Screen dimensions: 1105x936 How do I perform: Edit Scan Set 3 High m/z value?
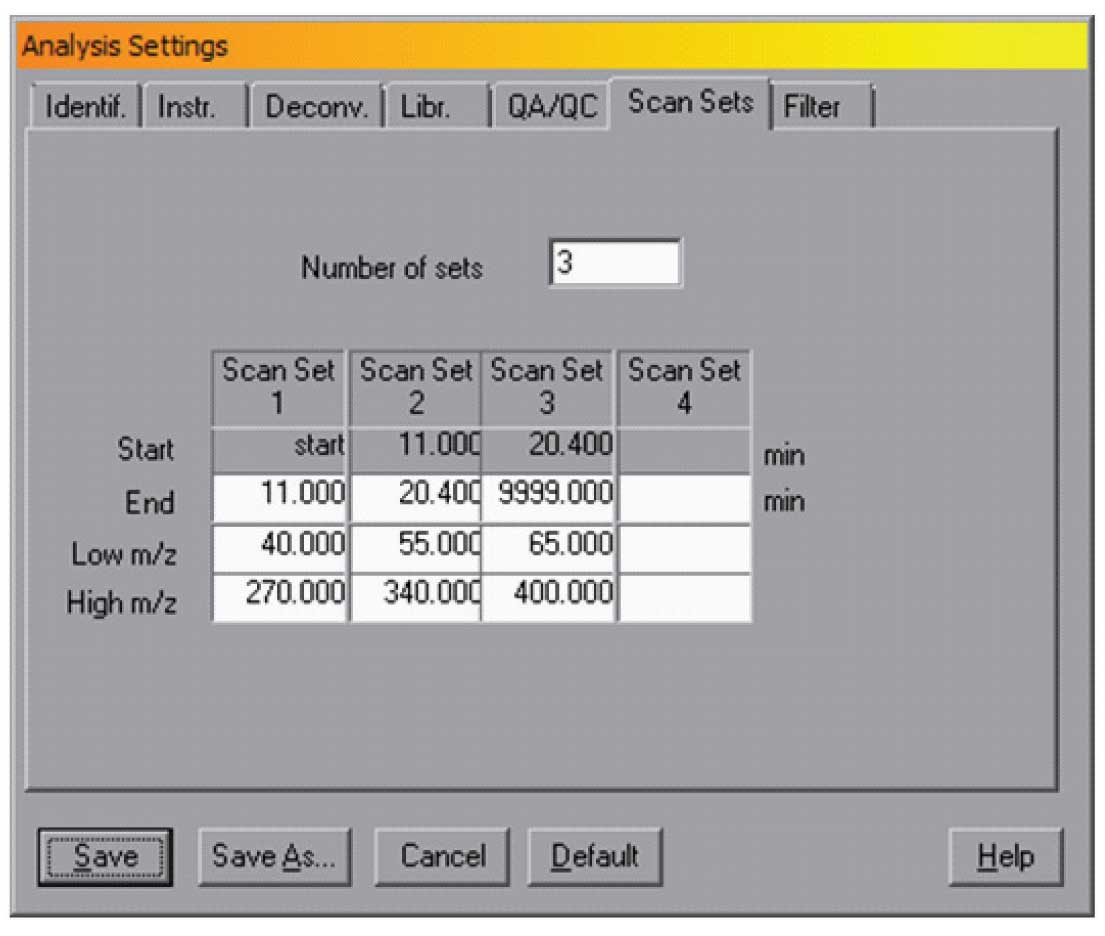[548, 597]
